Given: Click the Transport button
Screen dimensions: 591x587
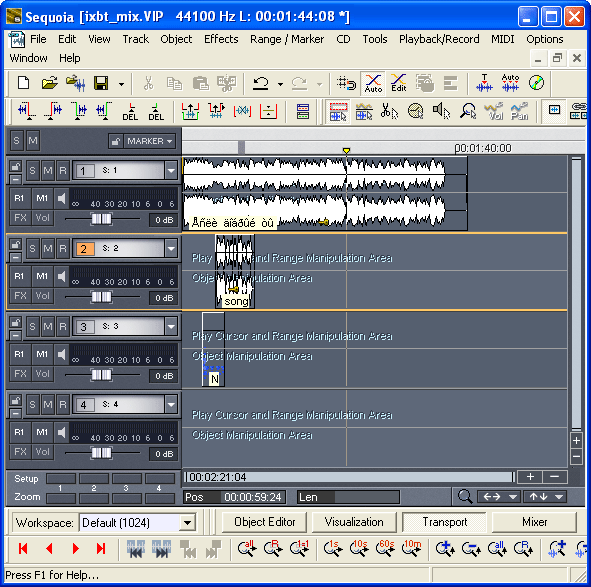Looking at the screenshot, I should [444, 522].
